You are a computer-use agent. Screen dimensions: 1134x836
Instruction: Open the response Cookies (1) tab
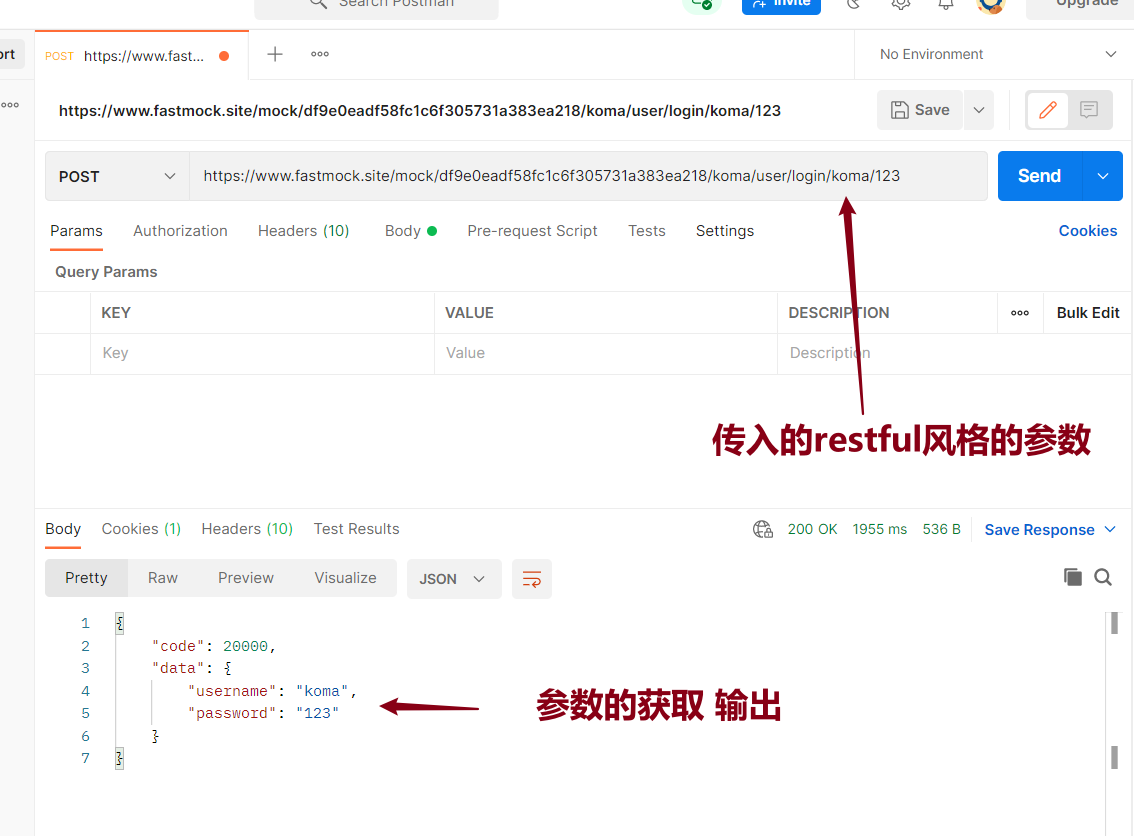[x=141, y=529]
